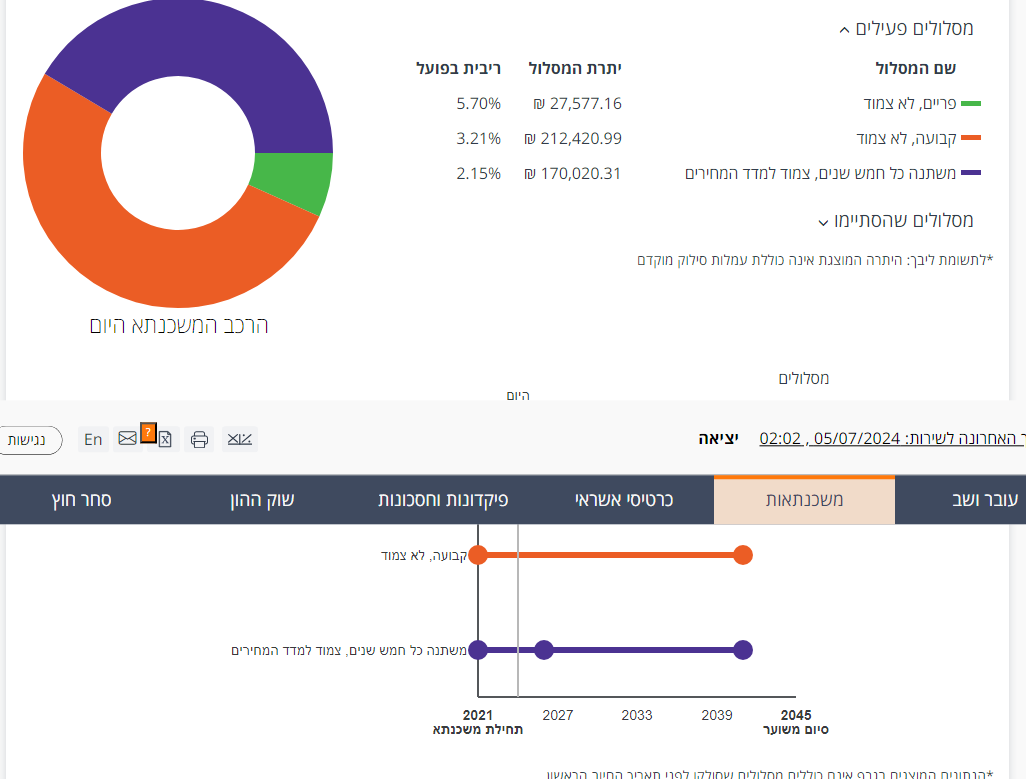Collapse the מסלולים פעילים section chevron
Image resolution: width=1026 pixels, height=779 pixels.
click(844, 30)
